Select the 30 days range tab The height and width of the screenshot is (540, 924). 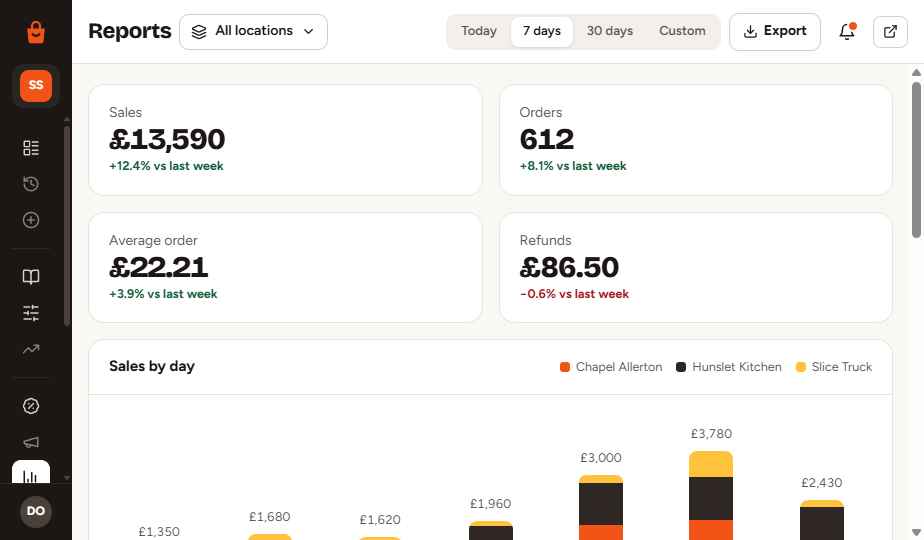point(609,31)
